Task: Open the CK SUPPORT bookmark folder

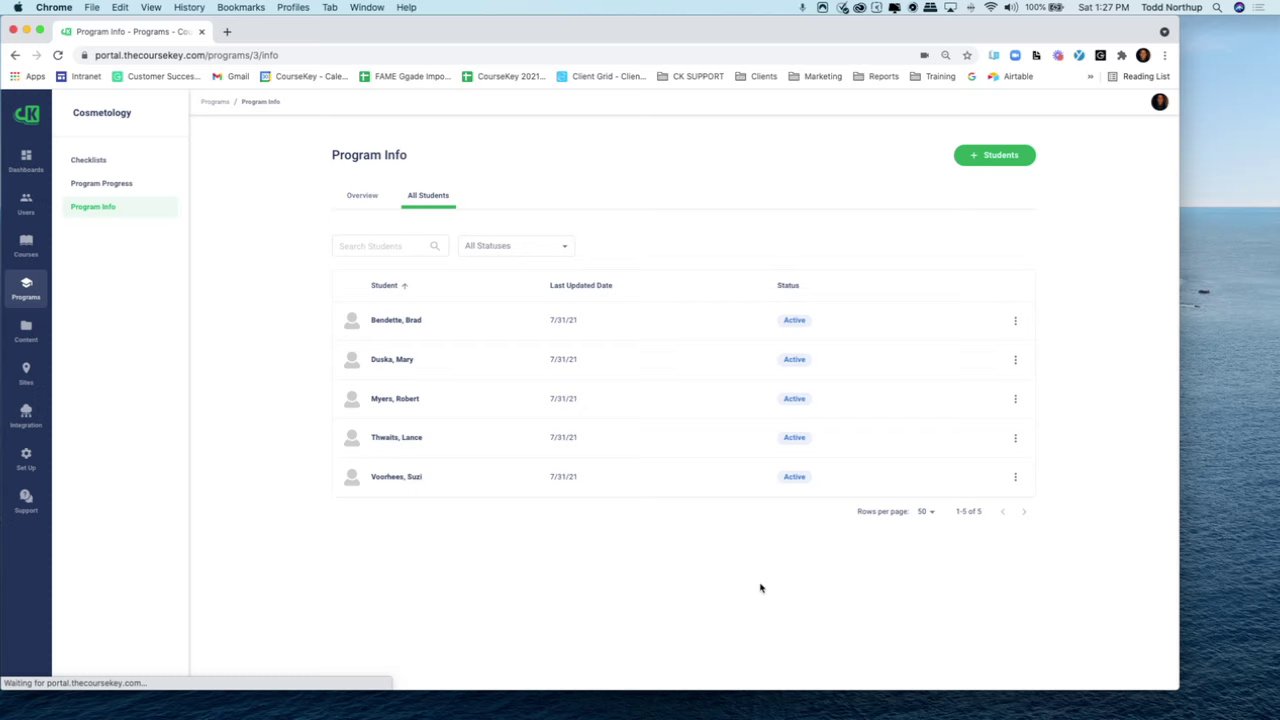Action: tap(690, 76)
